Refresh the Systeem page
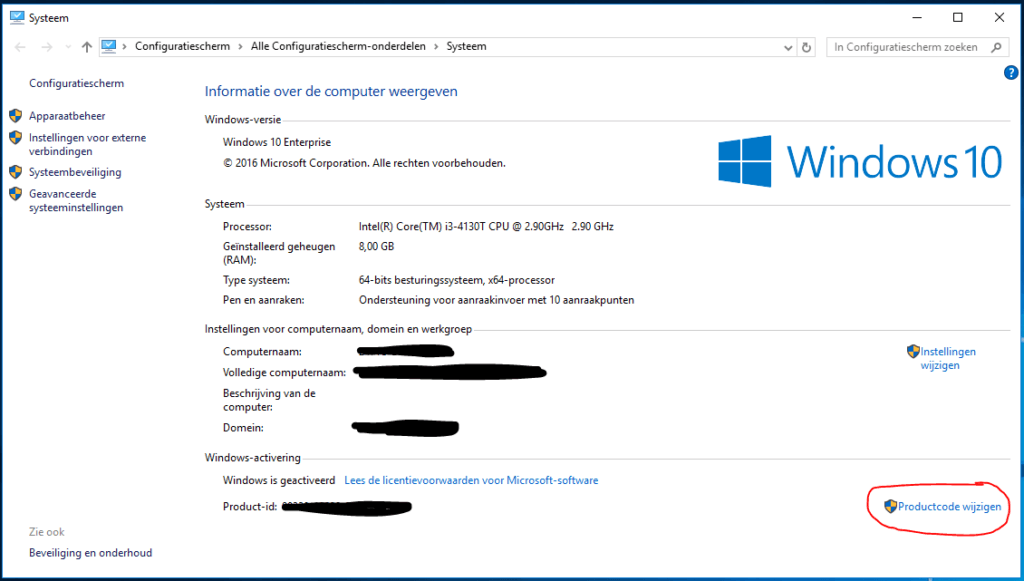The width and height of the screenshot is (1024, 581). pos(807,47)
